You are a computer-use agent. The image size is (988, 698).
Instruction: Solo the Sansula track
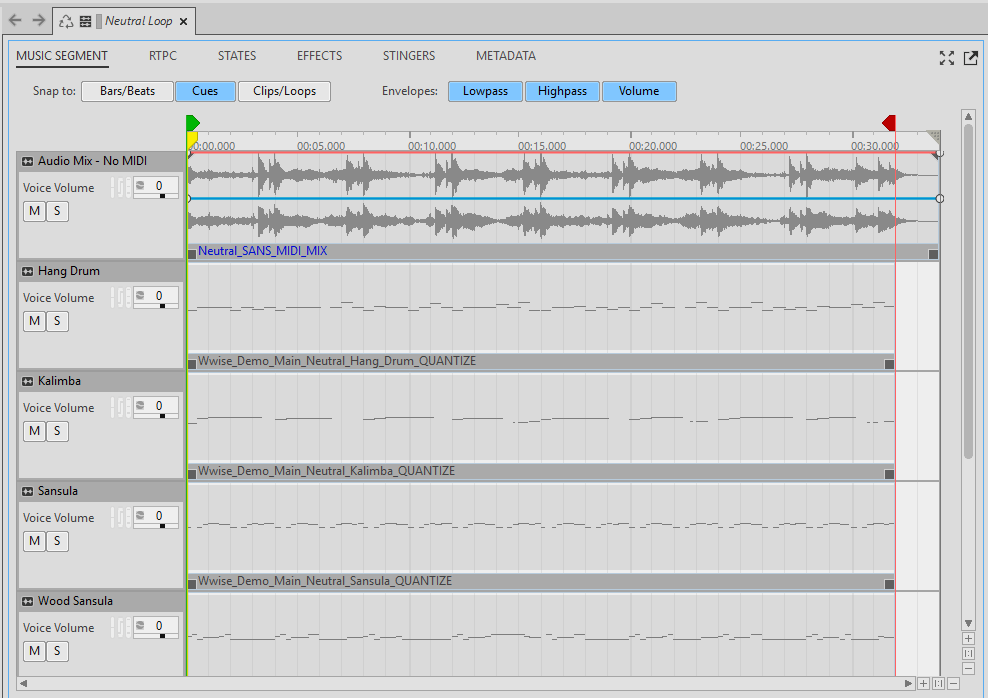point(57,541)
